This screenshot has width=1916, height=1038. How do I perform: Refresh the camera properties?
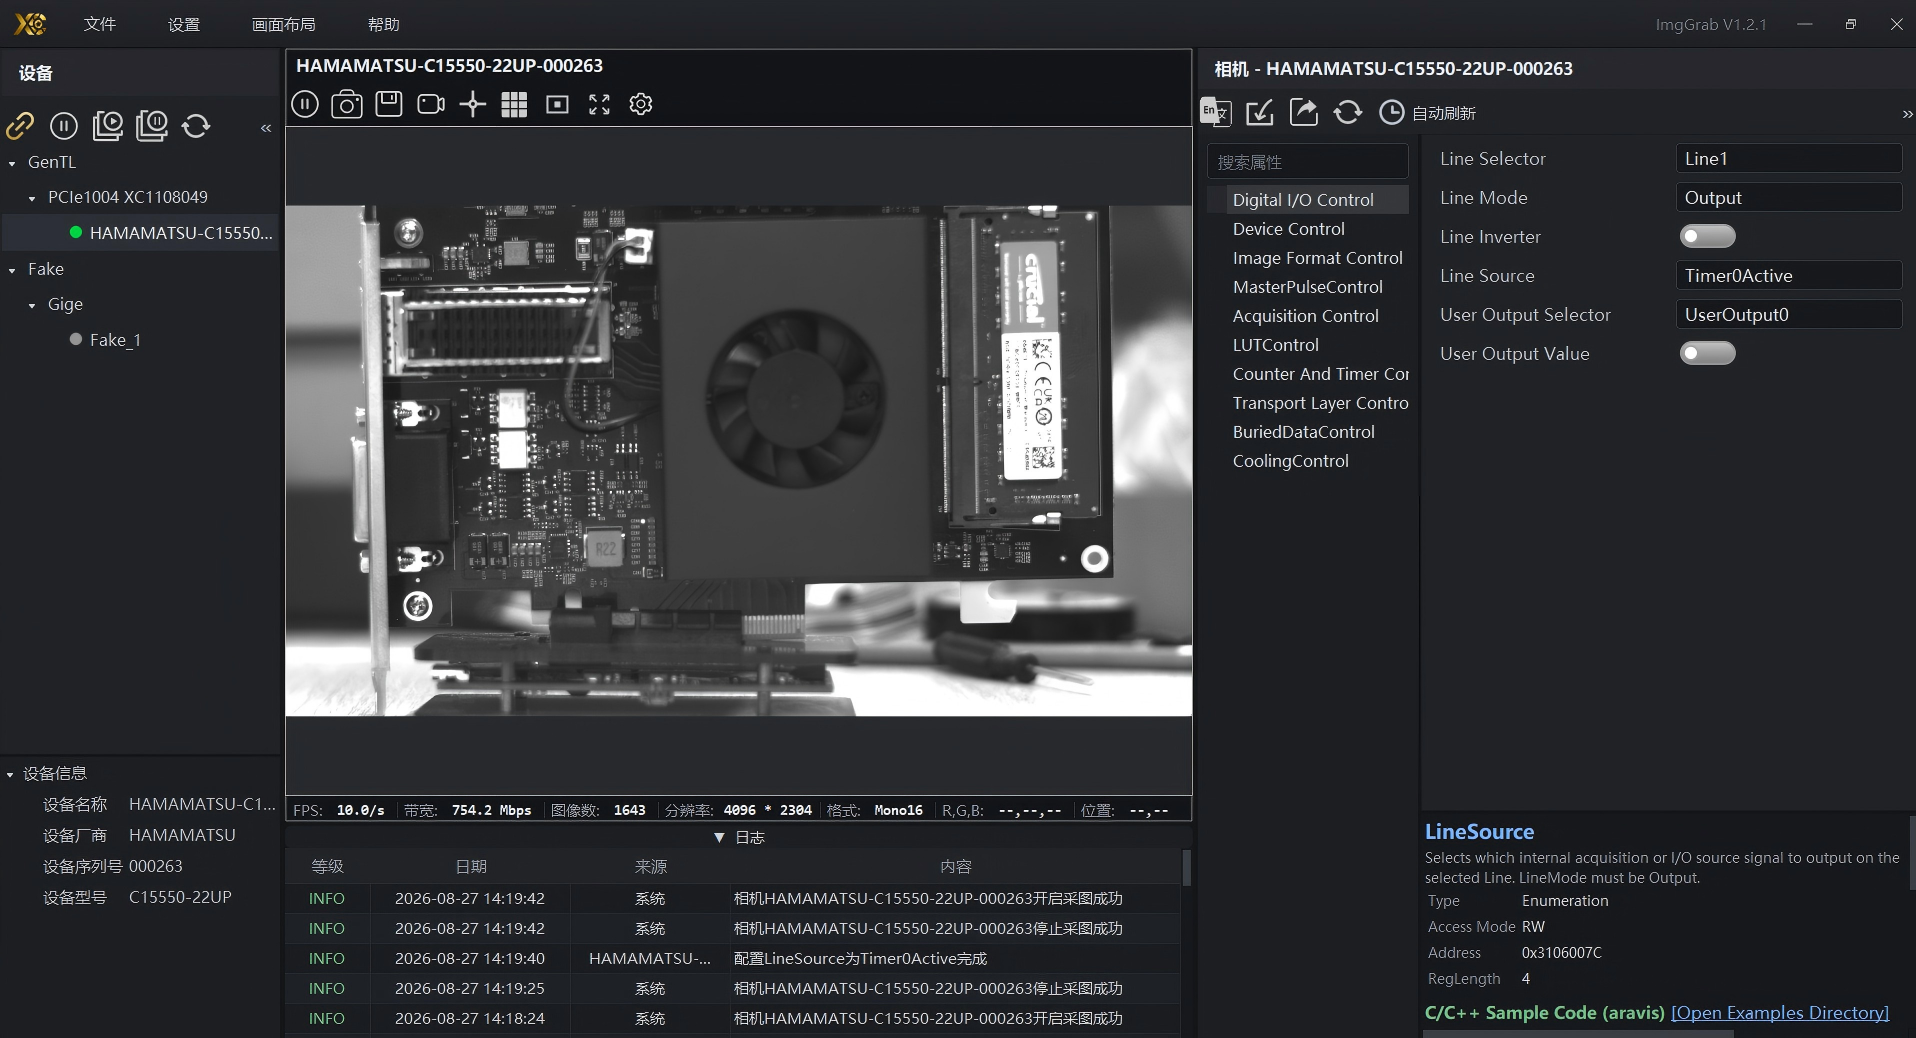click(x=1348, y=112)
